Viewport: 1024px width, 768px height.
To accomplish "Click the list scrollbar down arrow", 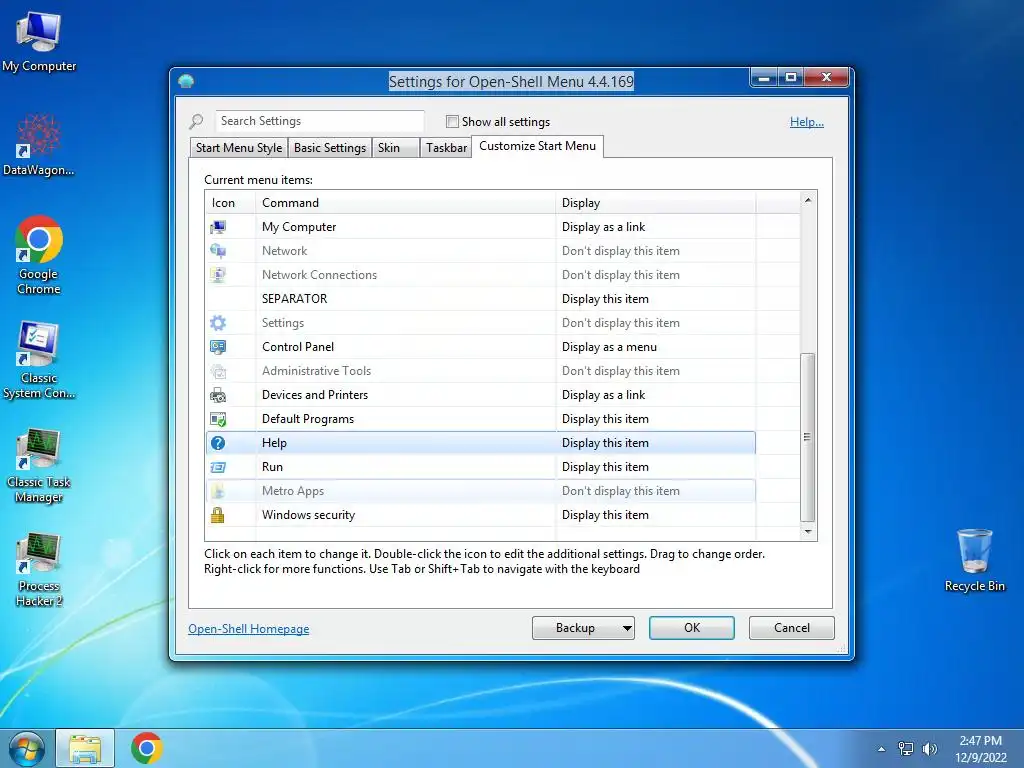I will coord(808,532).
